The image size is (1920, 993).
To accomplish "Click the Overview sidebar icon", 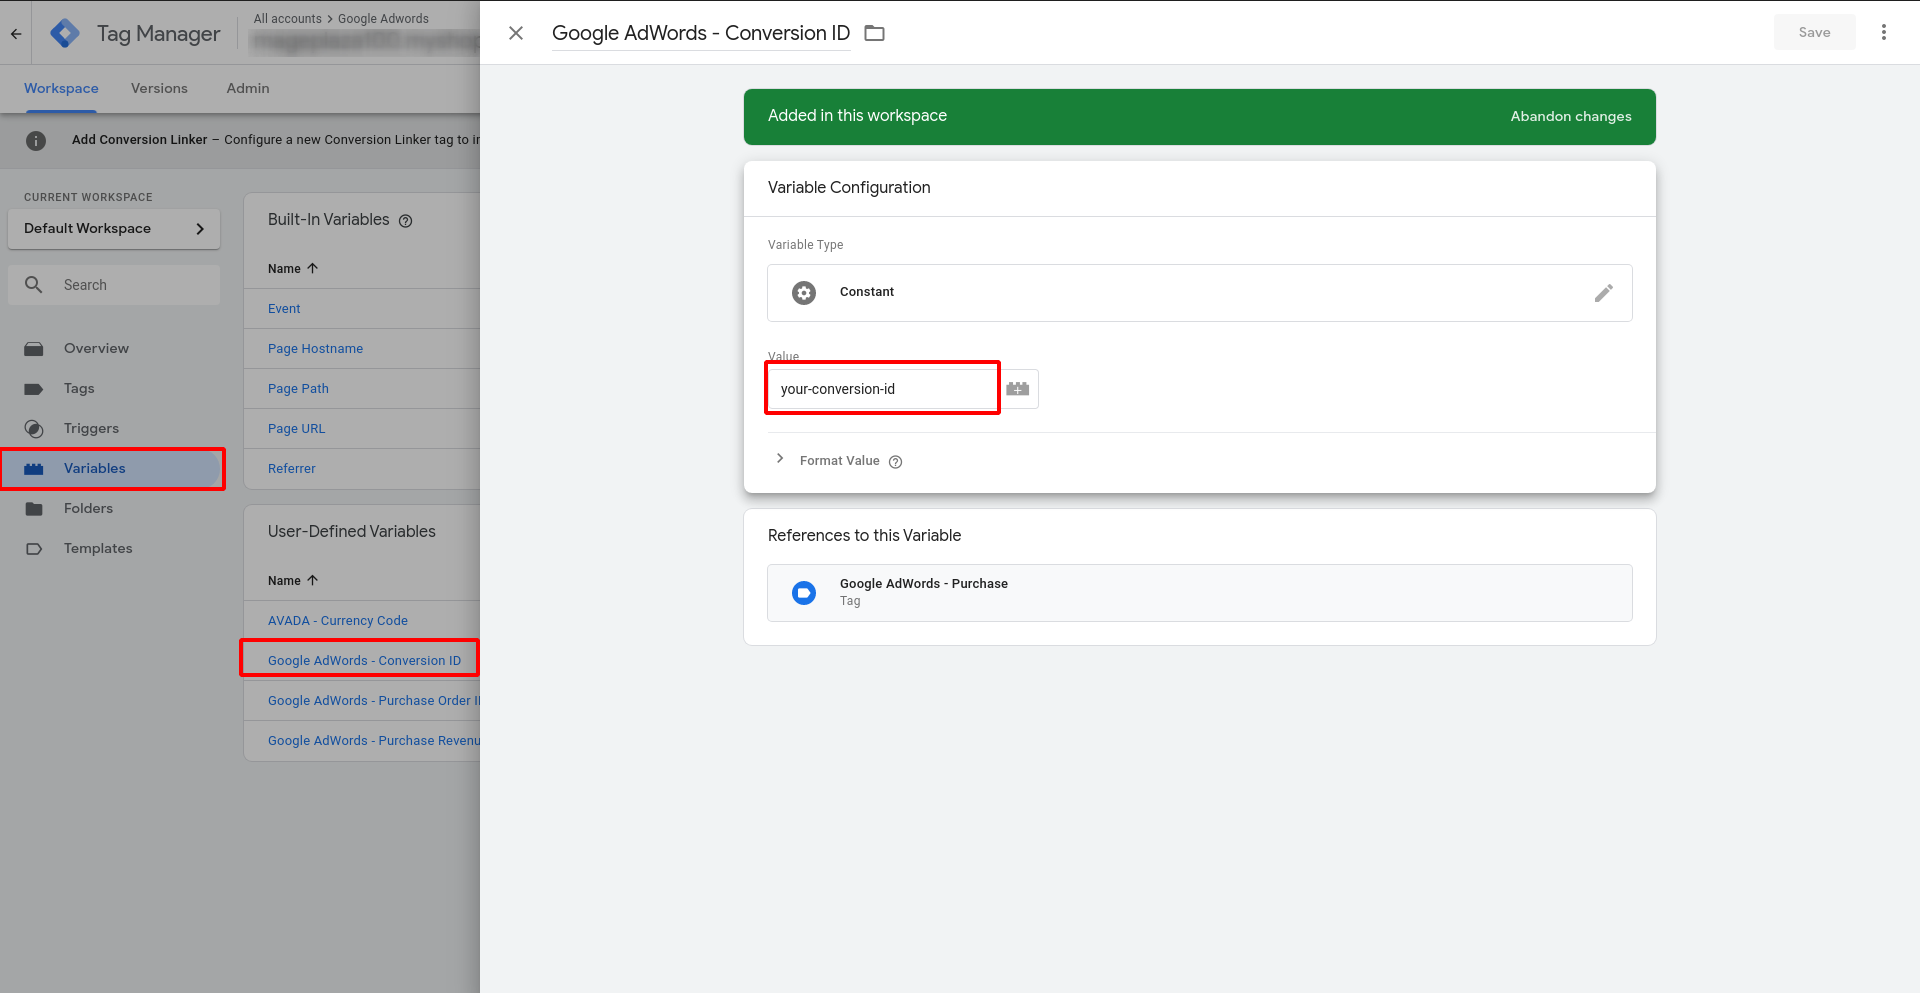I will (x=34, y=349).
